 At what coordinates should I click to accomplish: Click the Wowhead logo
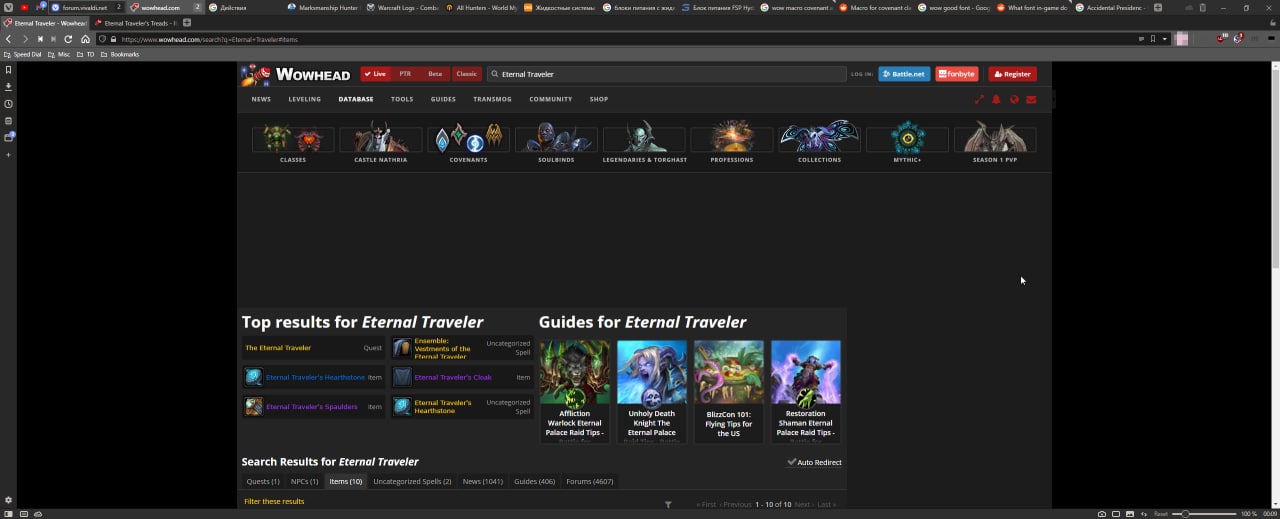[x=296, y=74]
